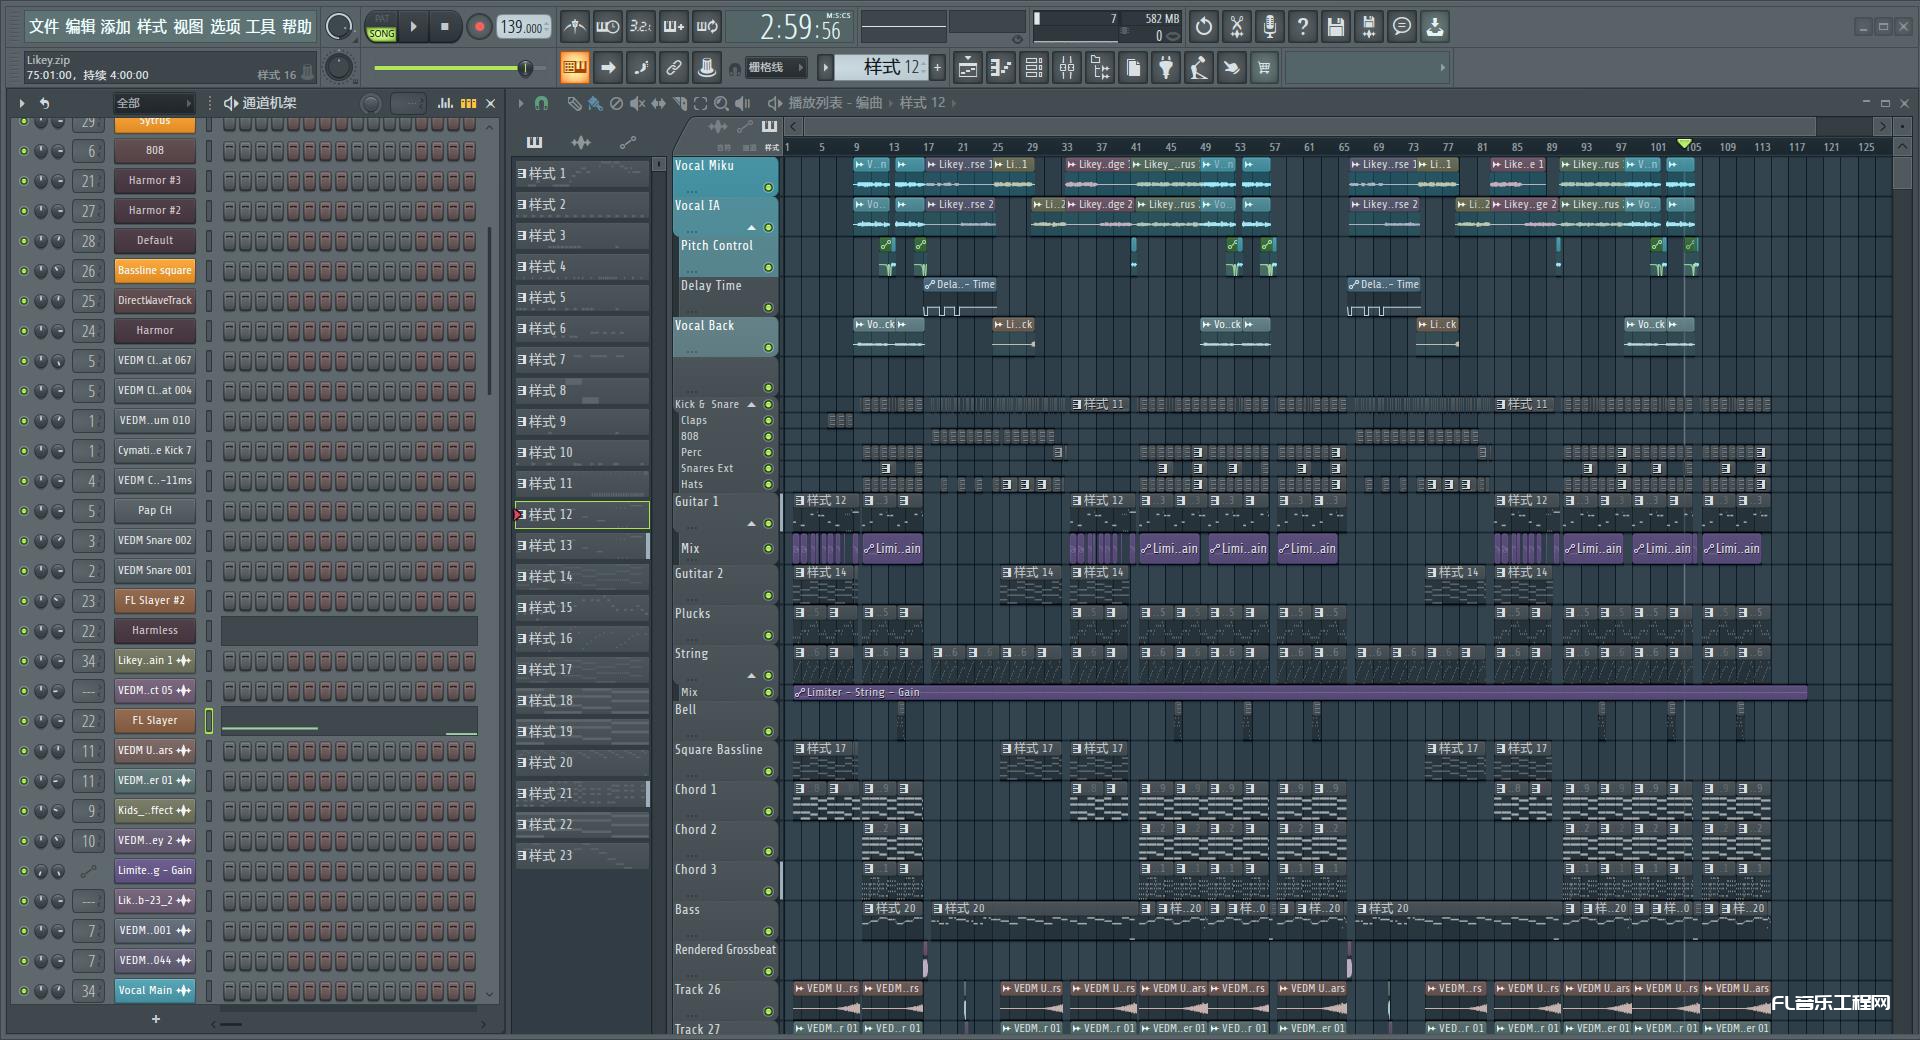Mute the FL Slayer channel
The height and width of the screenshot is (1040, 1920).
pyautogui.click(x=24, y=721)
